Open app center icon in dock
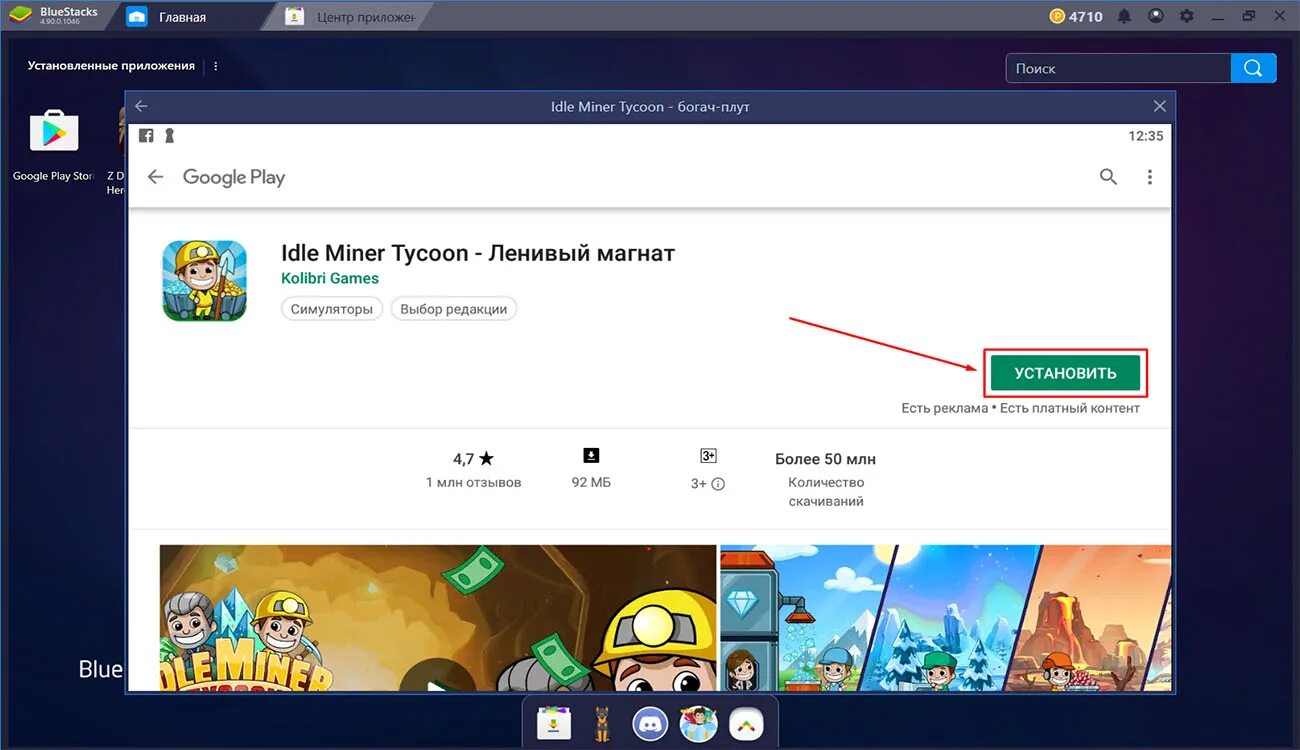Screen dimensions: 1300x750 [x=553, y=723]
